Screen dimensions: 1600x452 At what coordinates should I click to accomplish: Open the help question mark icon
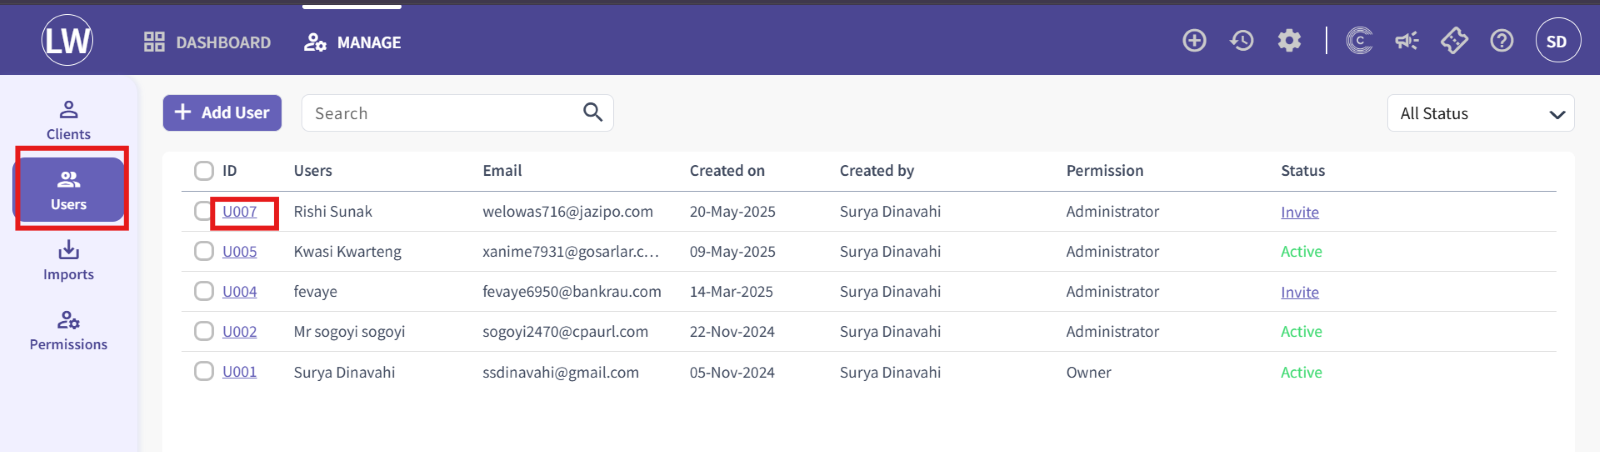[1502, 41]
